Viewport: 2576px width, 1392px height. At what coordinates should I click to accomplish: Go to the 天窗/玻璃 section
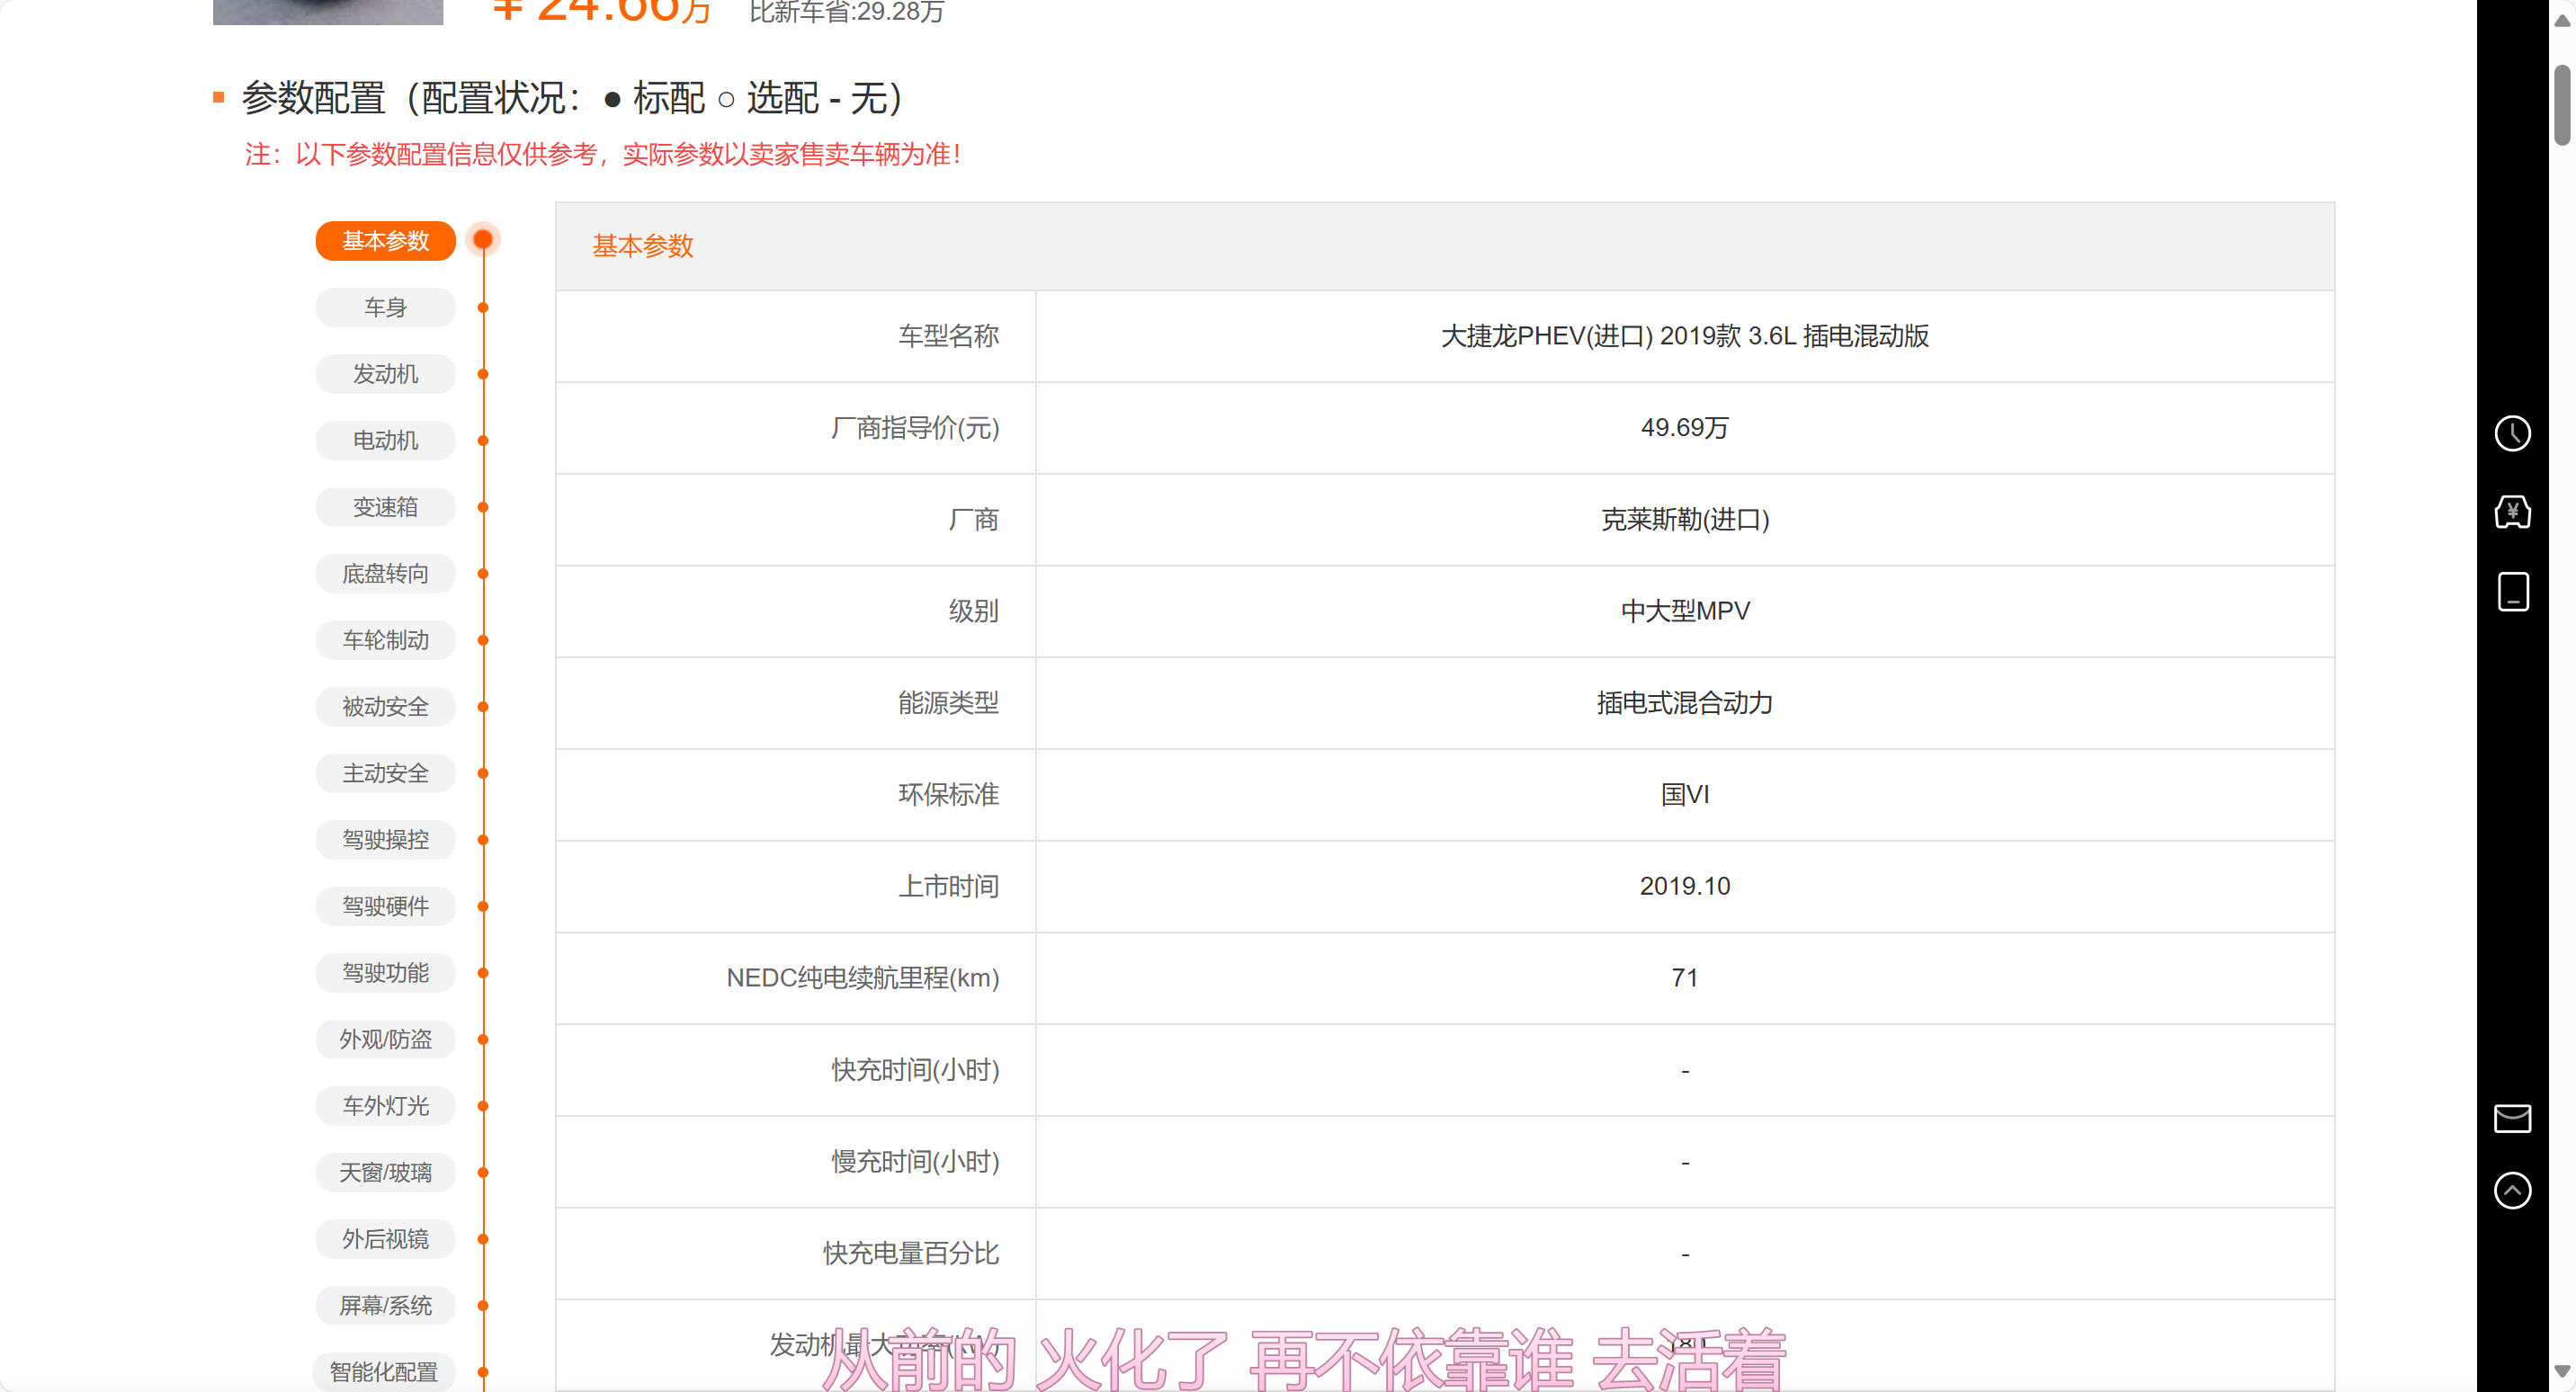(x=385, y=1172)
